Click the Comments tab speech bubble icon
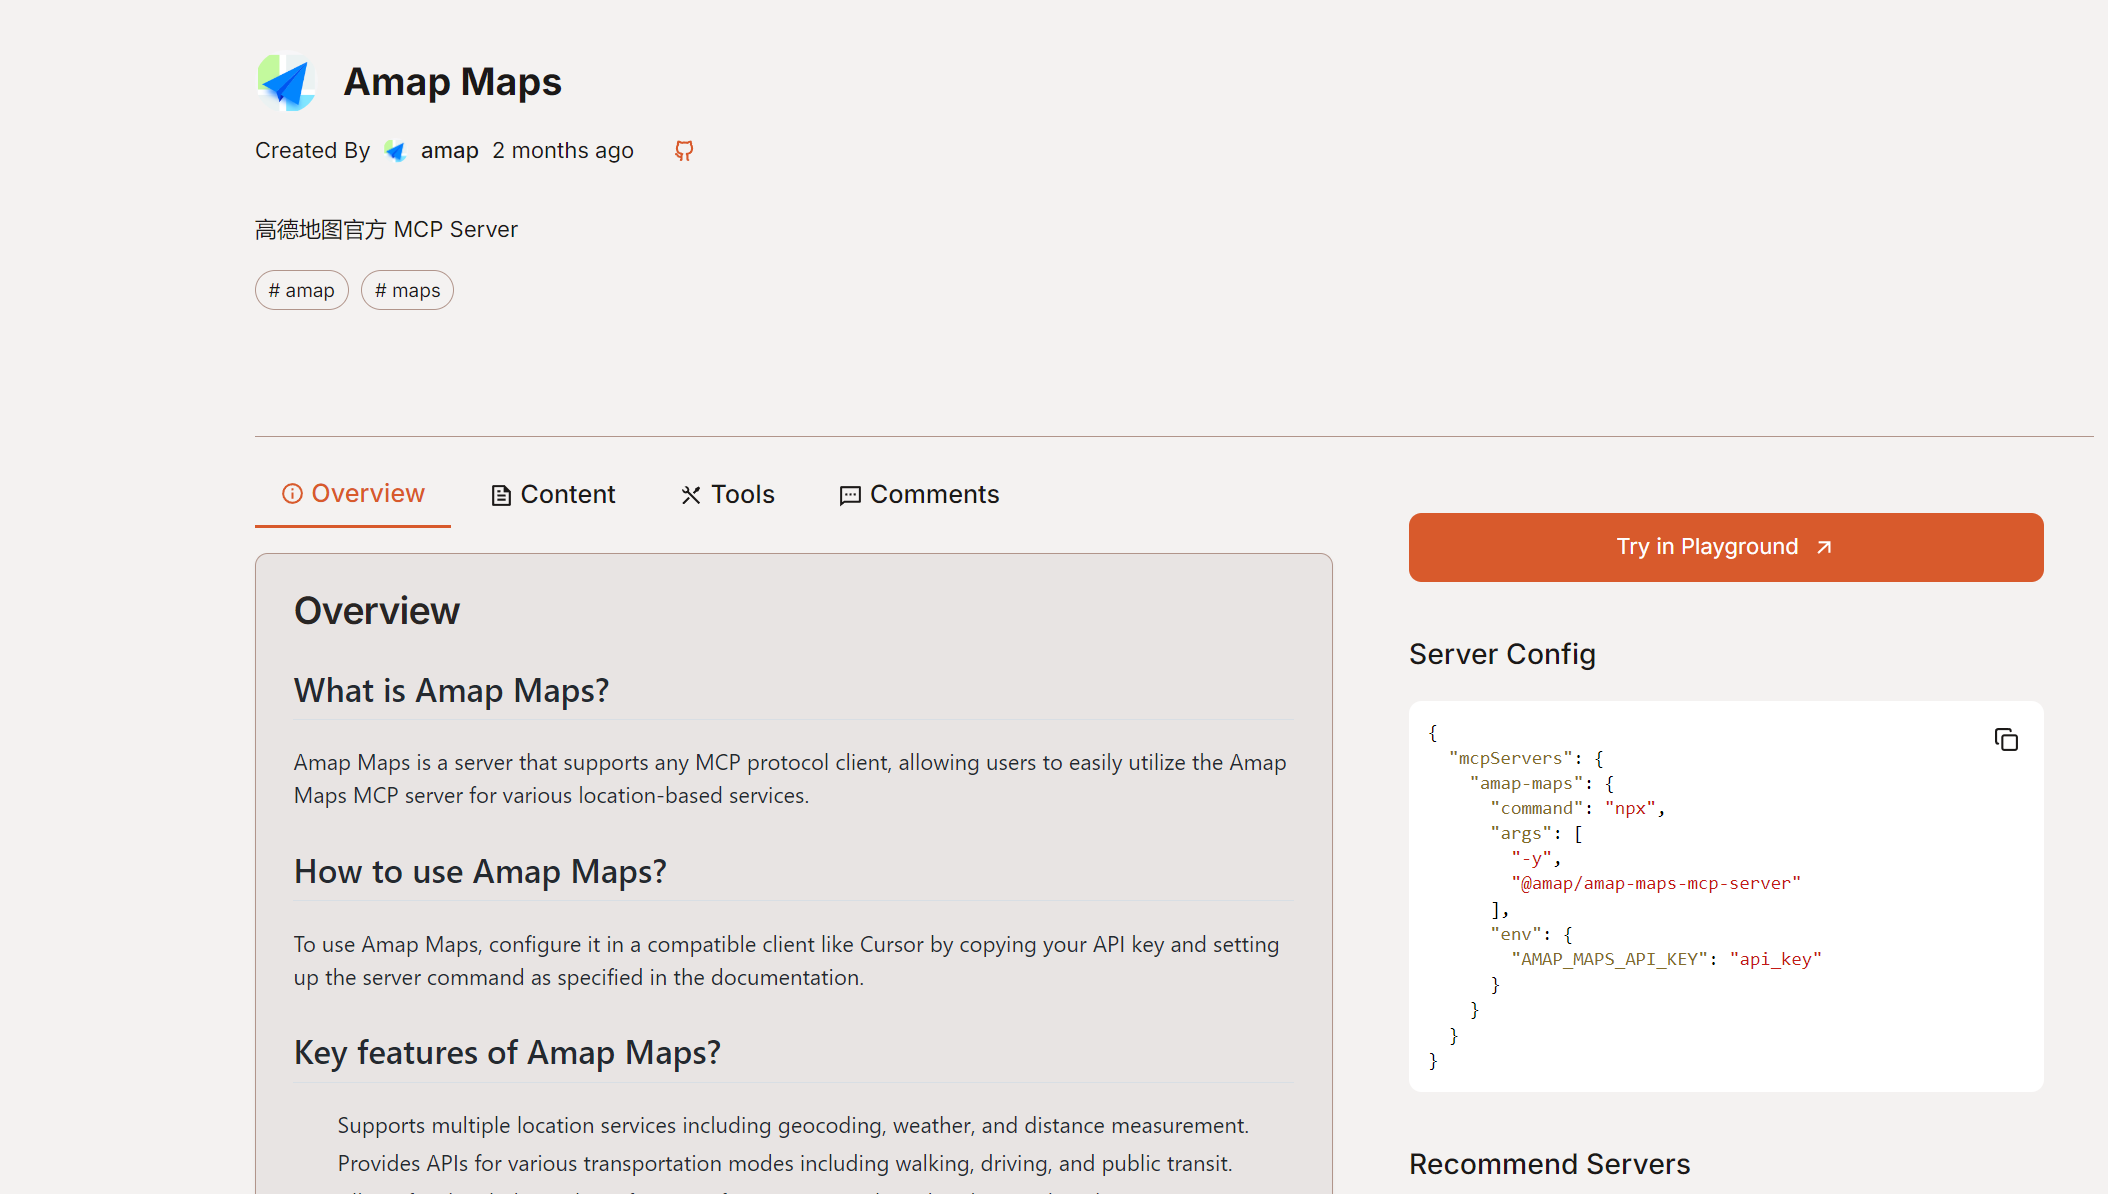2108x1194 pixels. click(x=850, y=495)
